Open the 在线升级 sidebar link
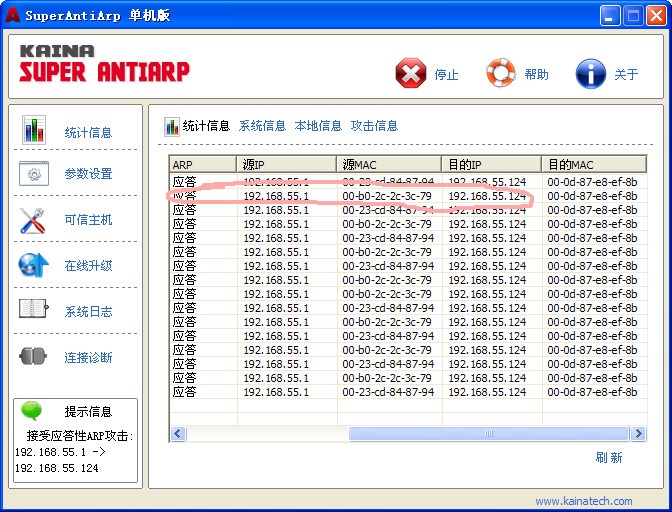The image size is (672, 512). [x=88, y=266]
